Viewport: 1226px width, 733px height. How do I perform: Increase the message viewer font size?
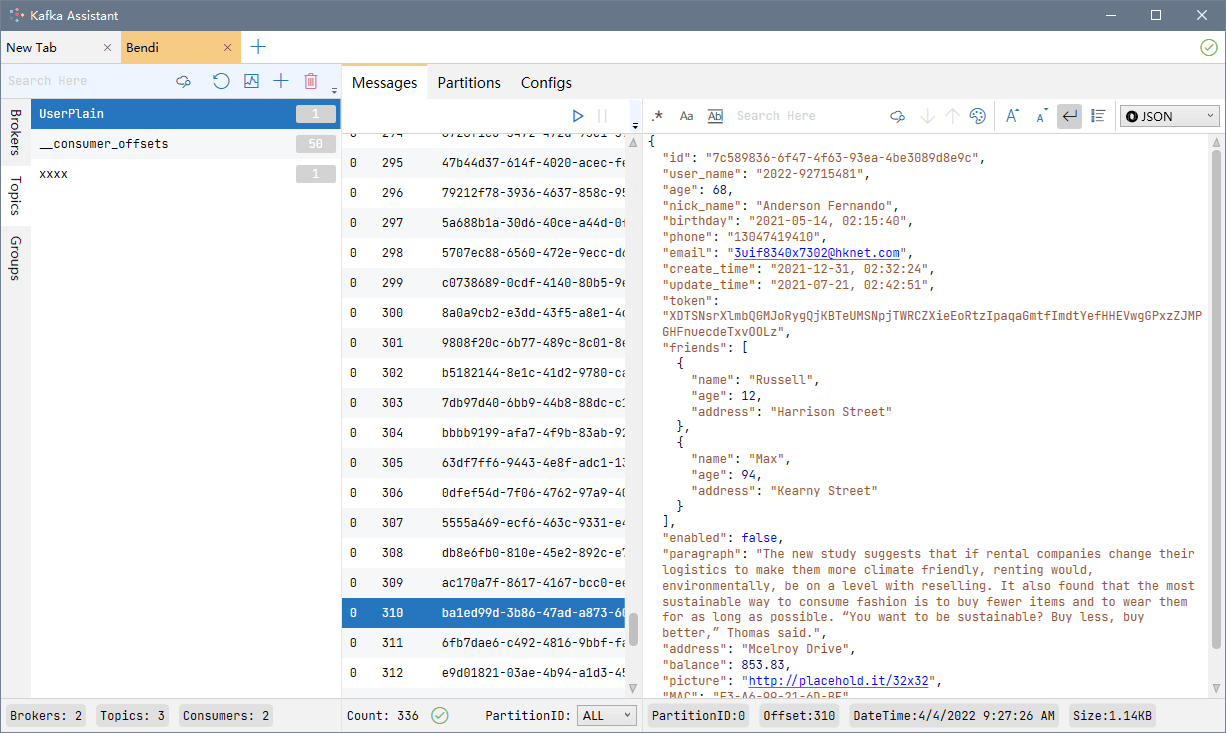(x=1011, y=116)
